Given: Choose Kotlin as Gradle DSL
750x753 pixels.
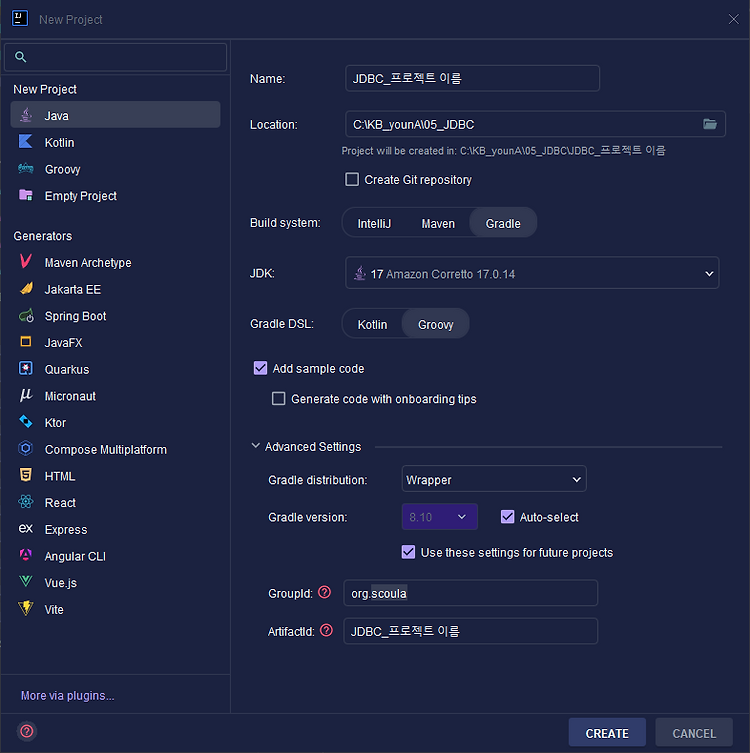Looking at the screenshot, I should [x=372, y=324].
